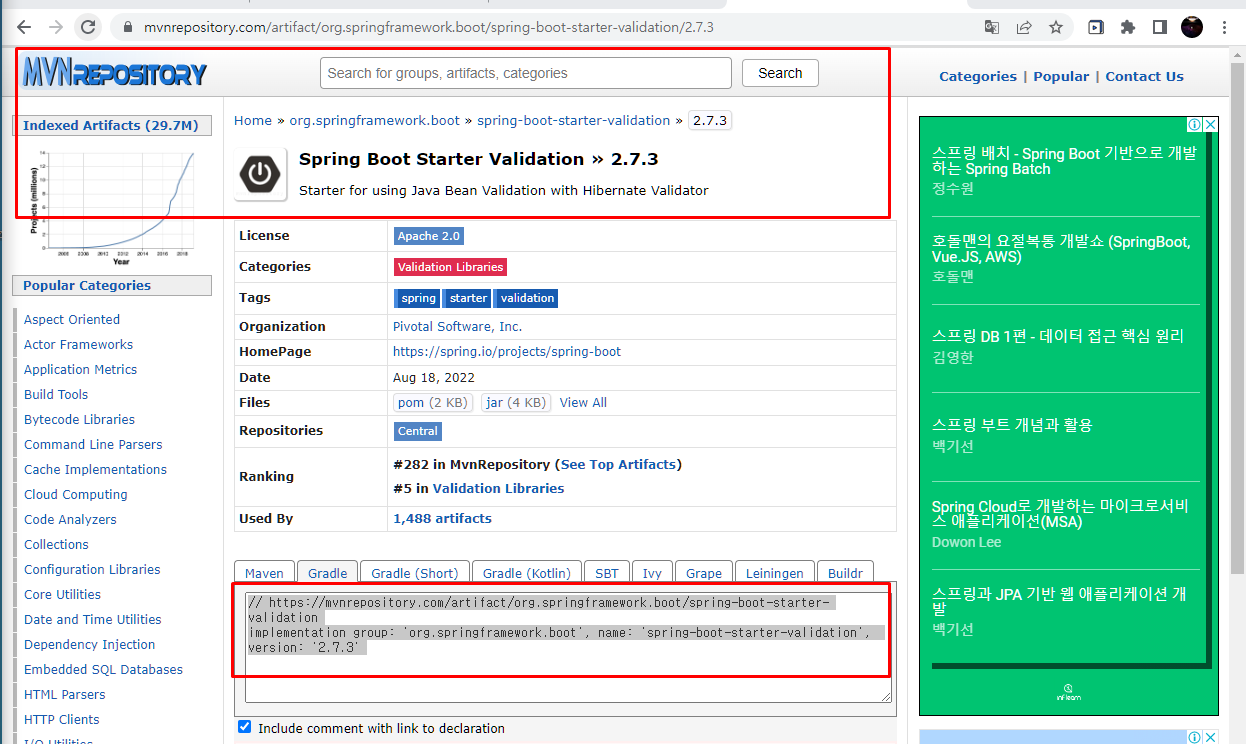The image size is (1246, 744).
Task: Click the Gradle dependency snippet text area
Action: click(567, 647)
